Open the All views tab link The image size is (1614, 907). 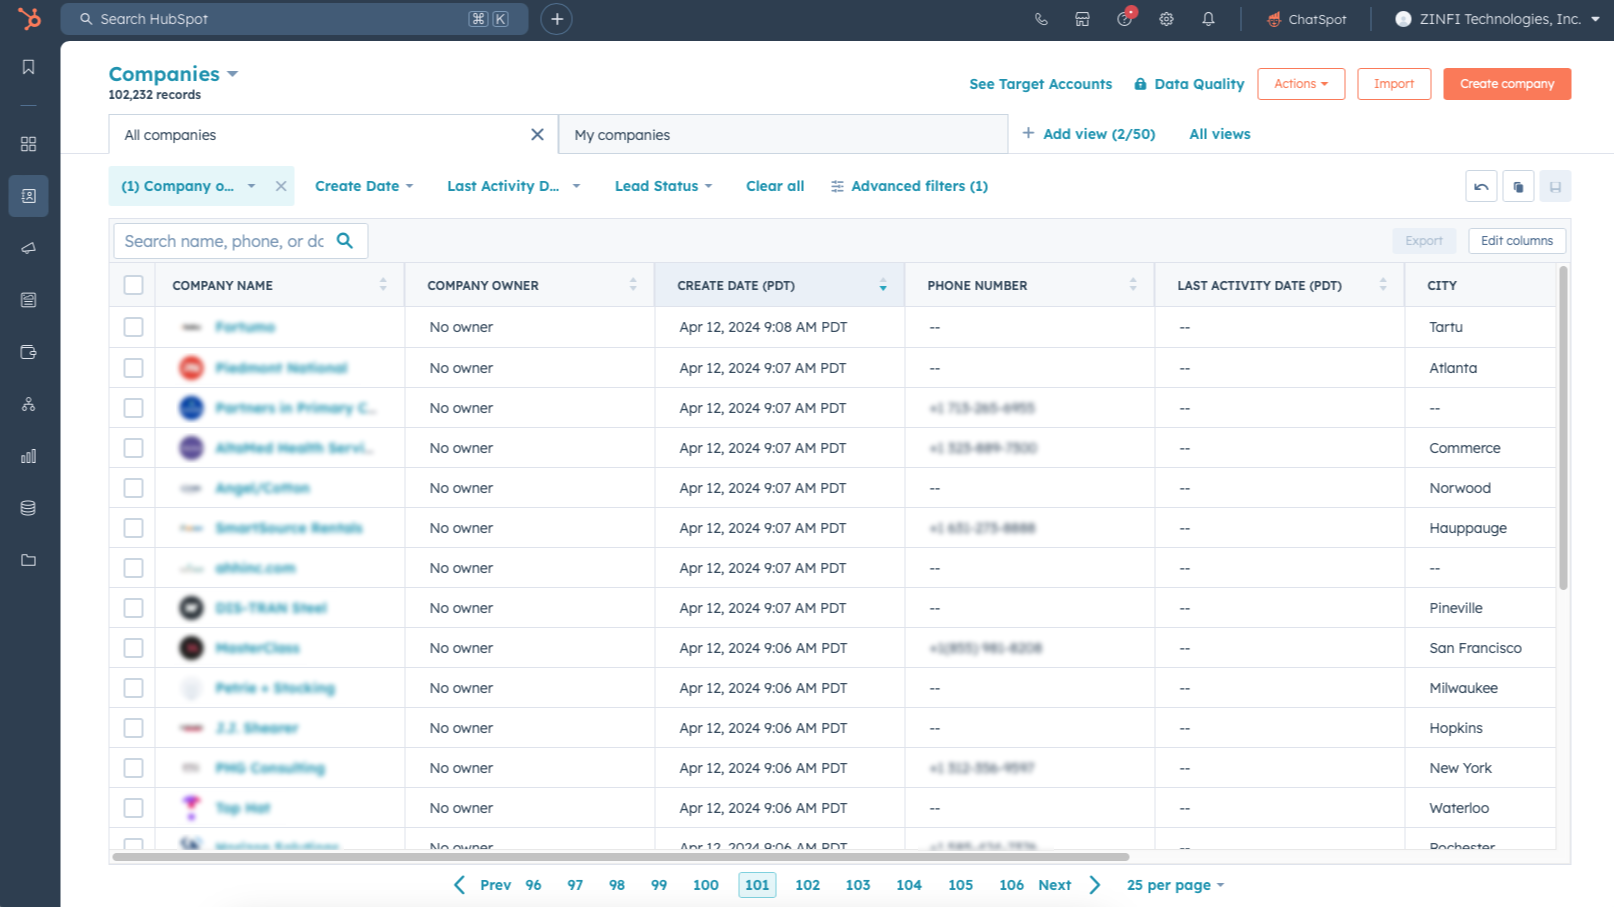pyautogui.click(x=1219, y=134)
